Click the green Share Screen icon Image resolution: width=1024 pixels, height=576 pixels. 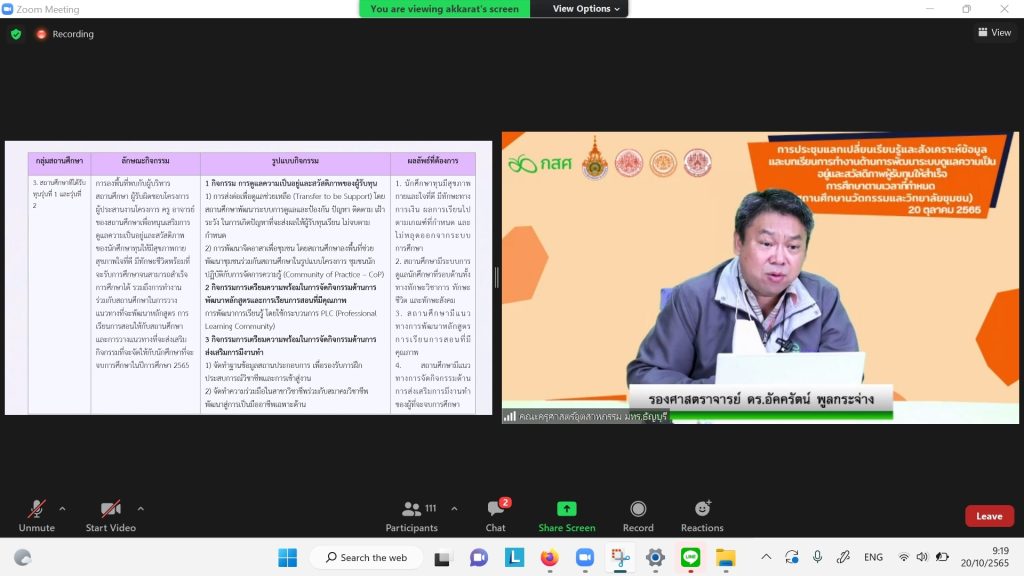click(567, 509)
